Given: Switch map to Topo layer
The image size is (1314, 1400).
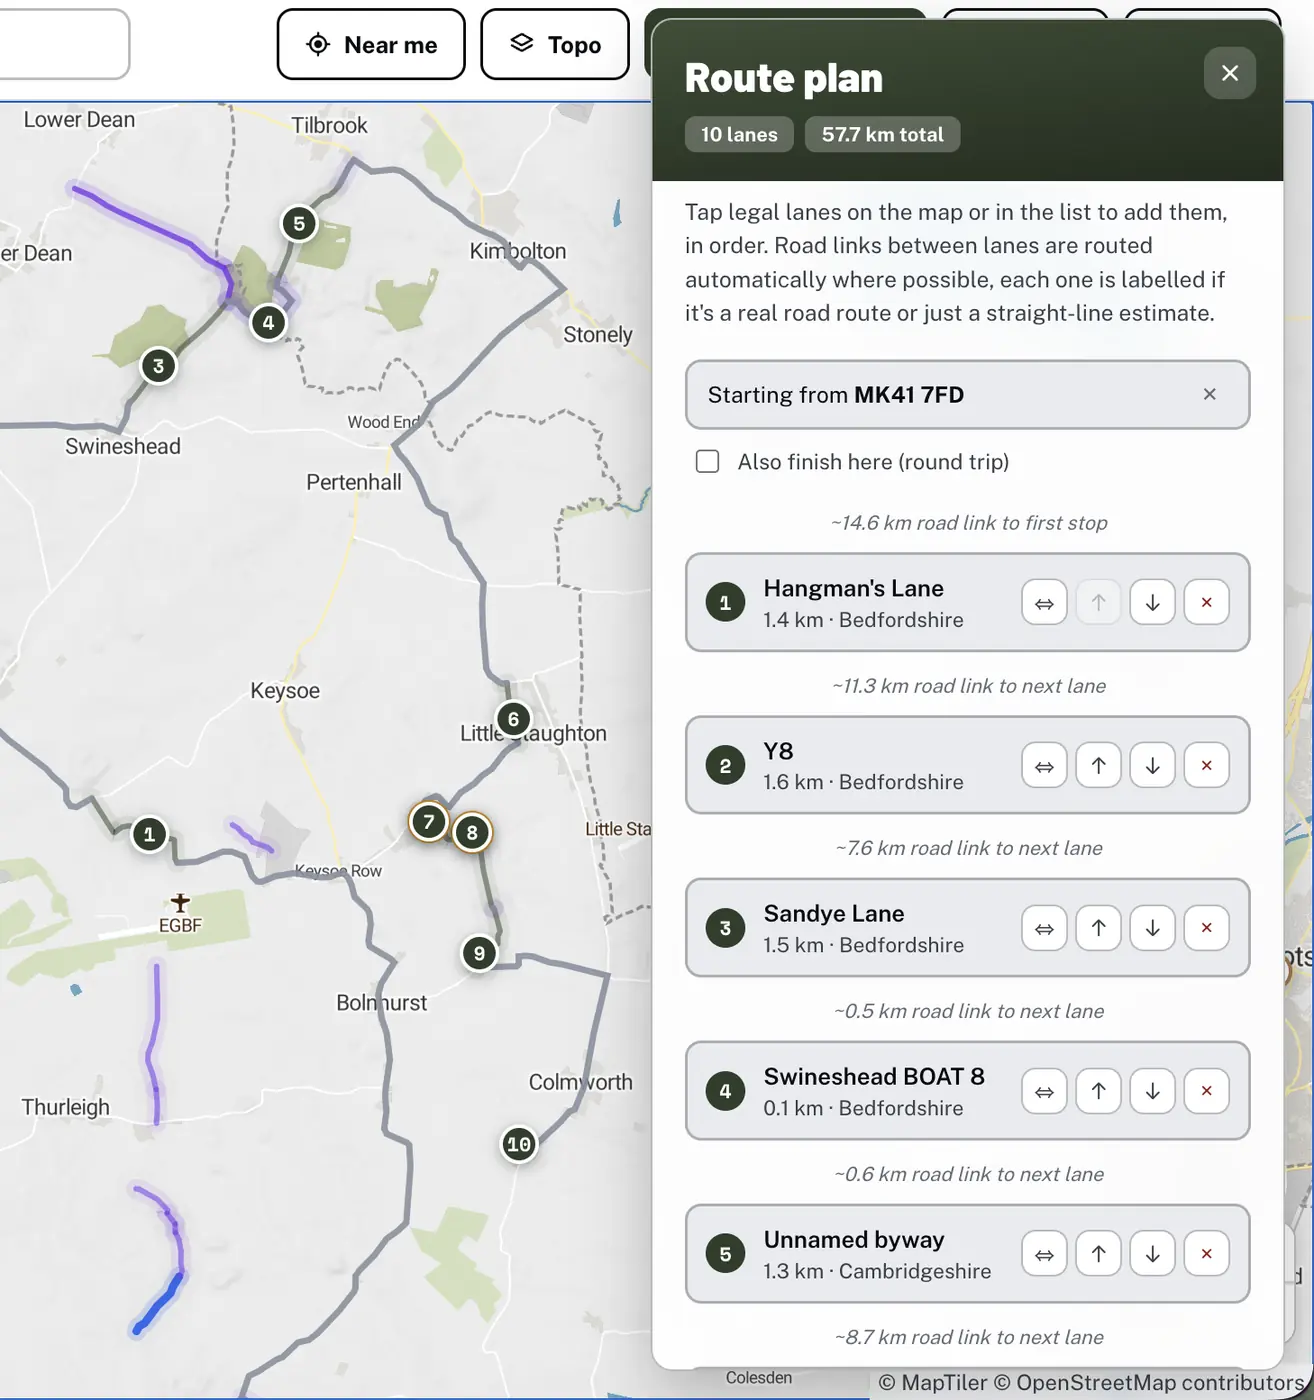Looking at the screenshot, I should point(555,45).
